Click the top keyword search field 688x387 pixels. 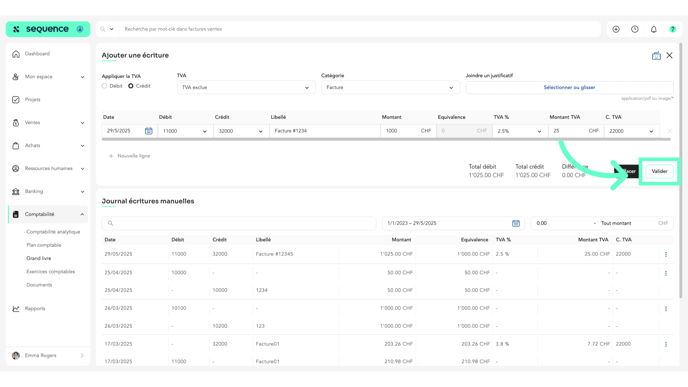[360, 29]
